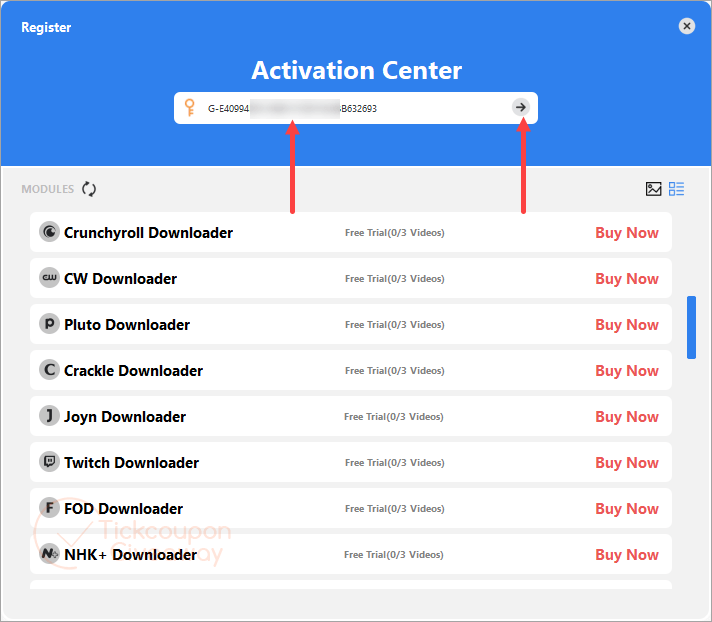Viewport: 712px width, 622px height.
Task: Click Free Trial status for Crackle
Action: tap(395, 370)
